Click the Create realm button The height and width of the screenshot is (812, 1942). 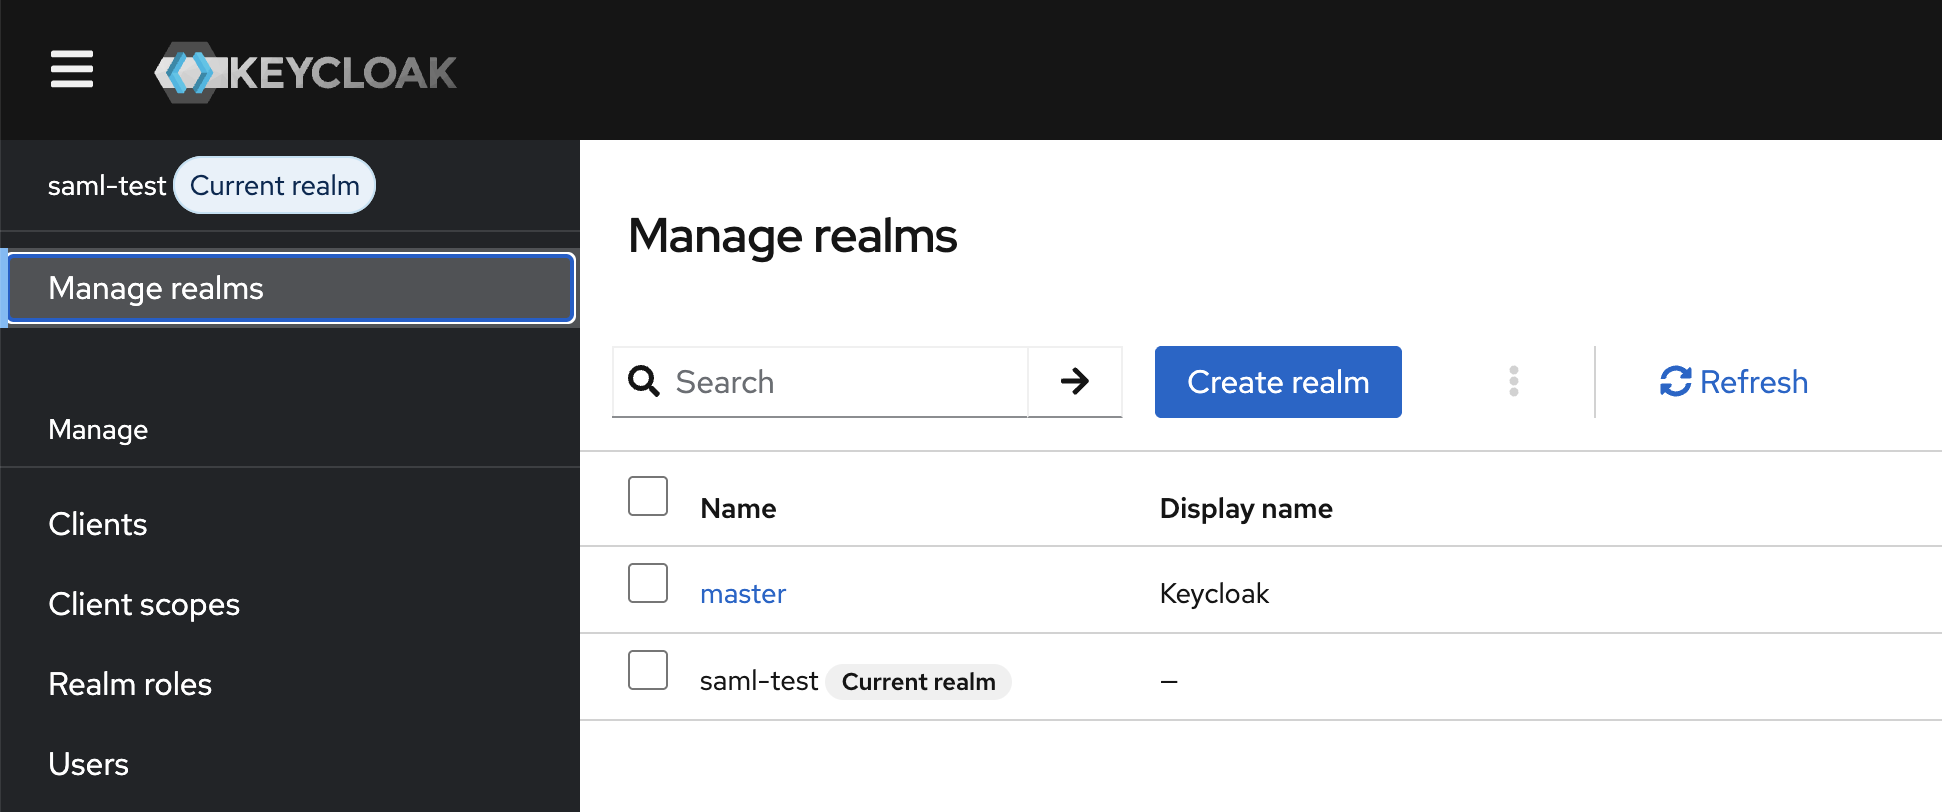point(1278,382)
